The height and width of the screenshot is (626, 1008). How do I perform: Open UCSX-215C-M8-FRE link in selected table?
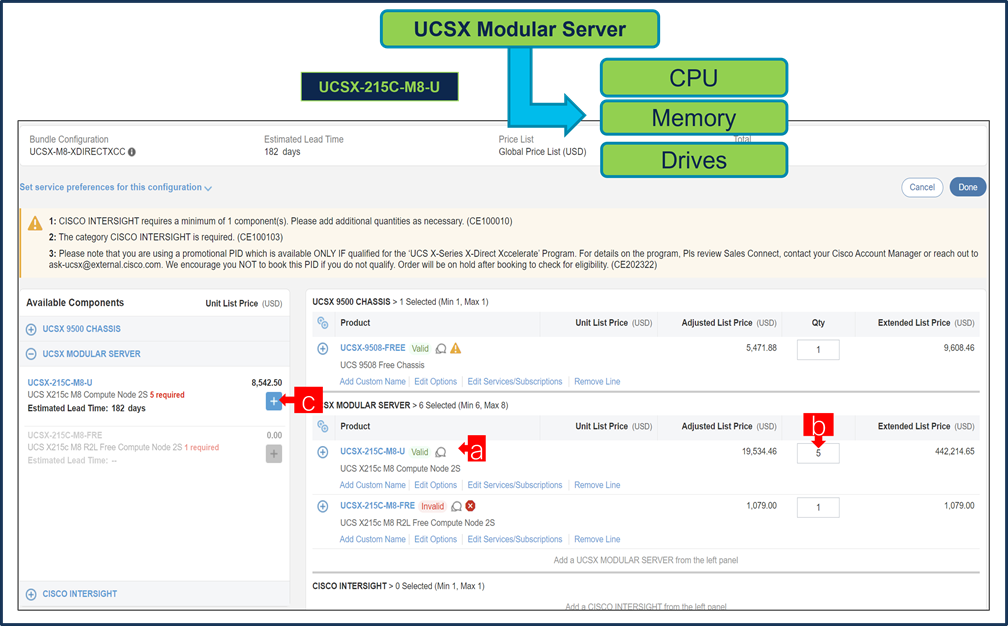pyautogui.click(x=377, y=506)
